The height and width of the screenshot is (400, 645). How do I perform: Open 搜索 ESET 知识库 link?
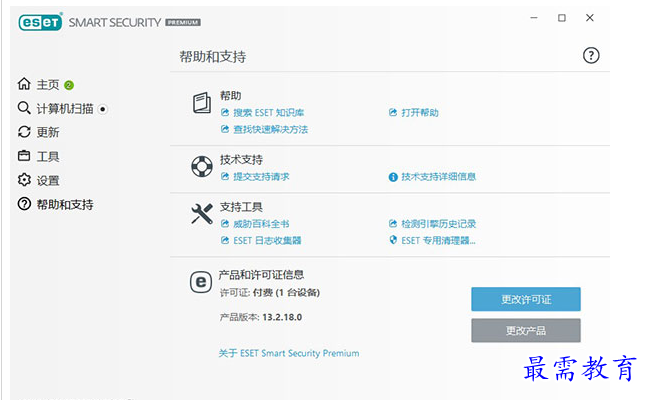tap(265, 113)
